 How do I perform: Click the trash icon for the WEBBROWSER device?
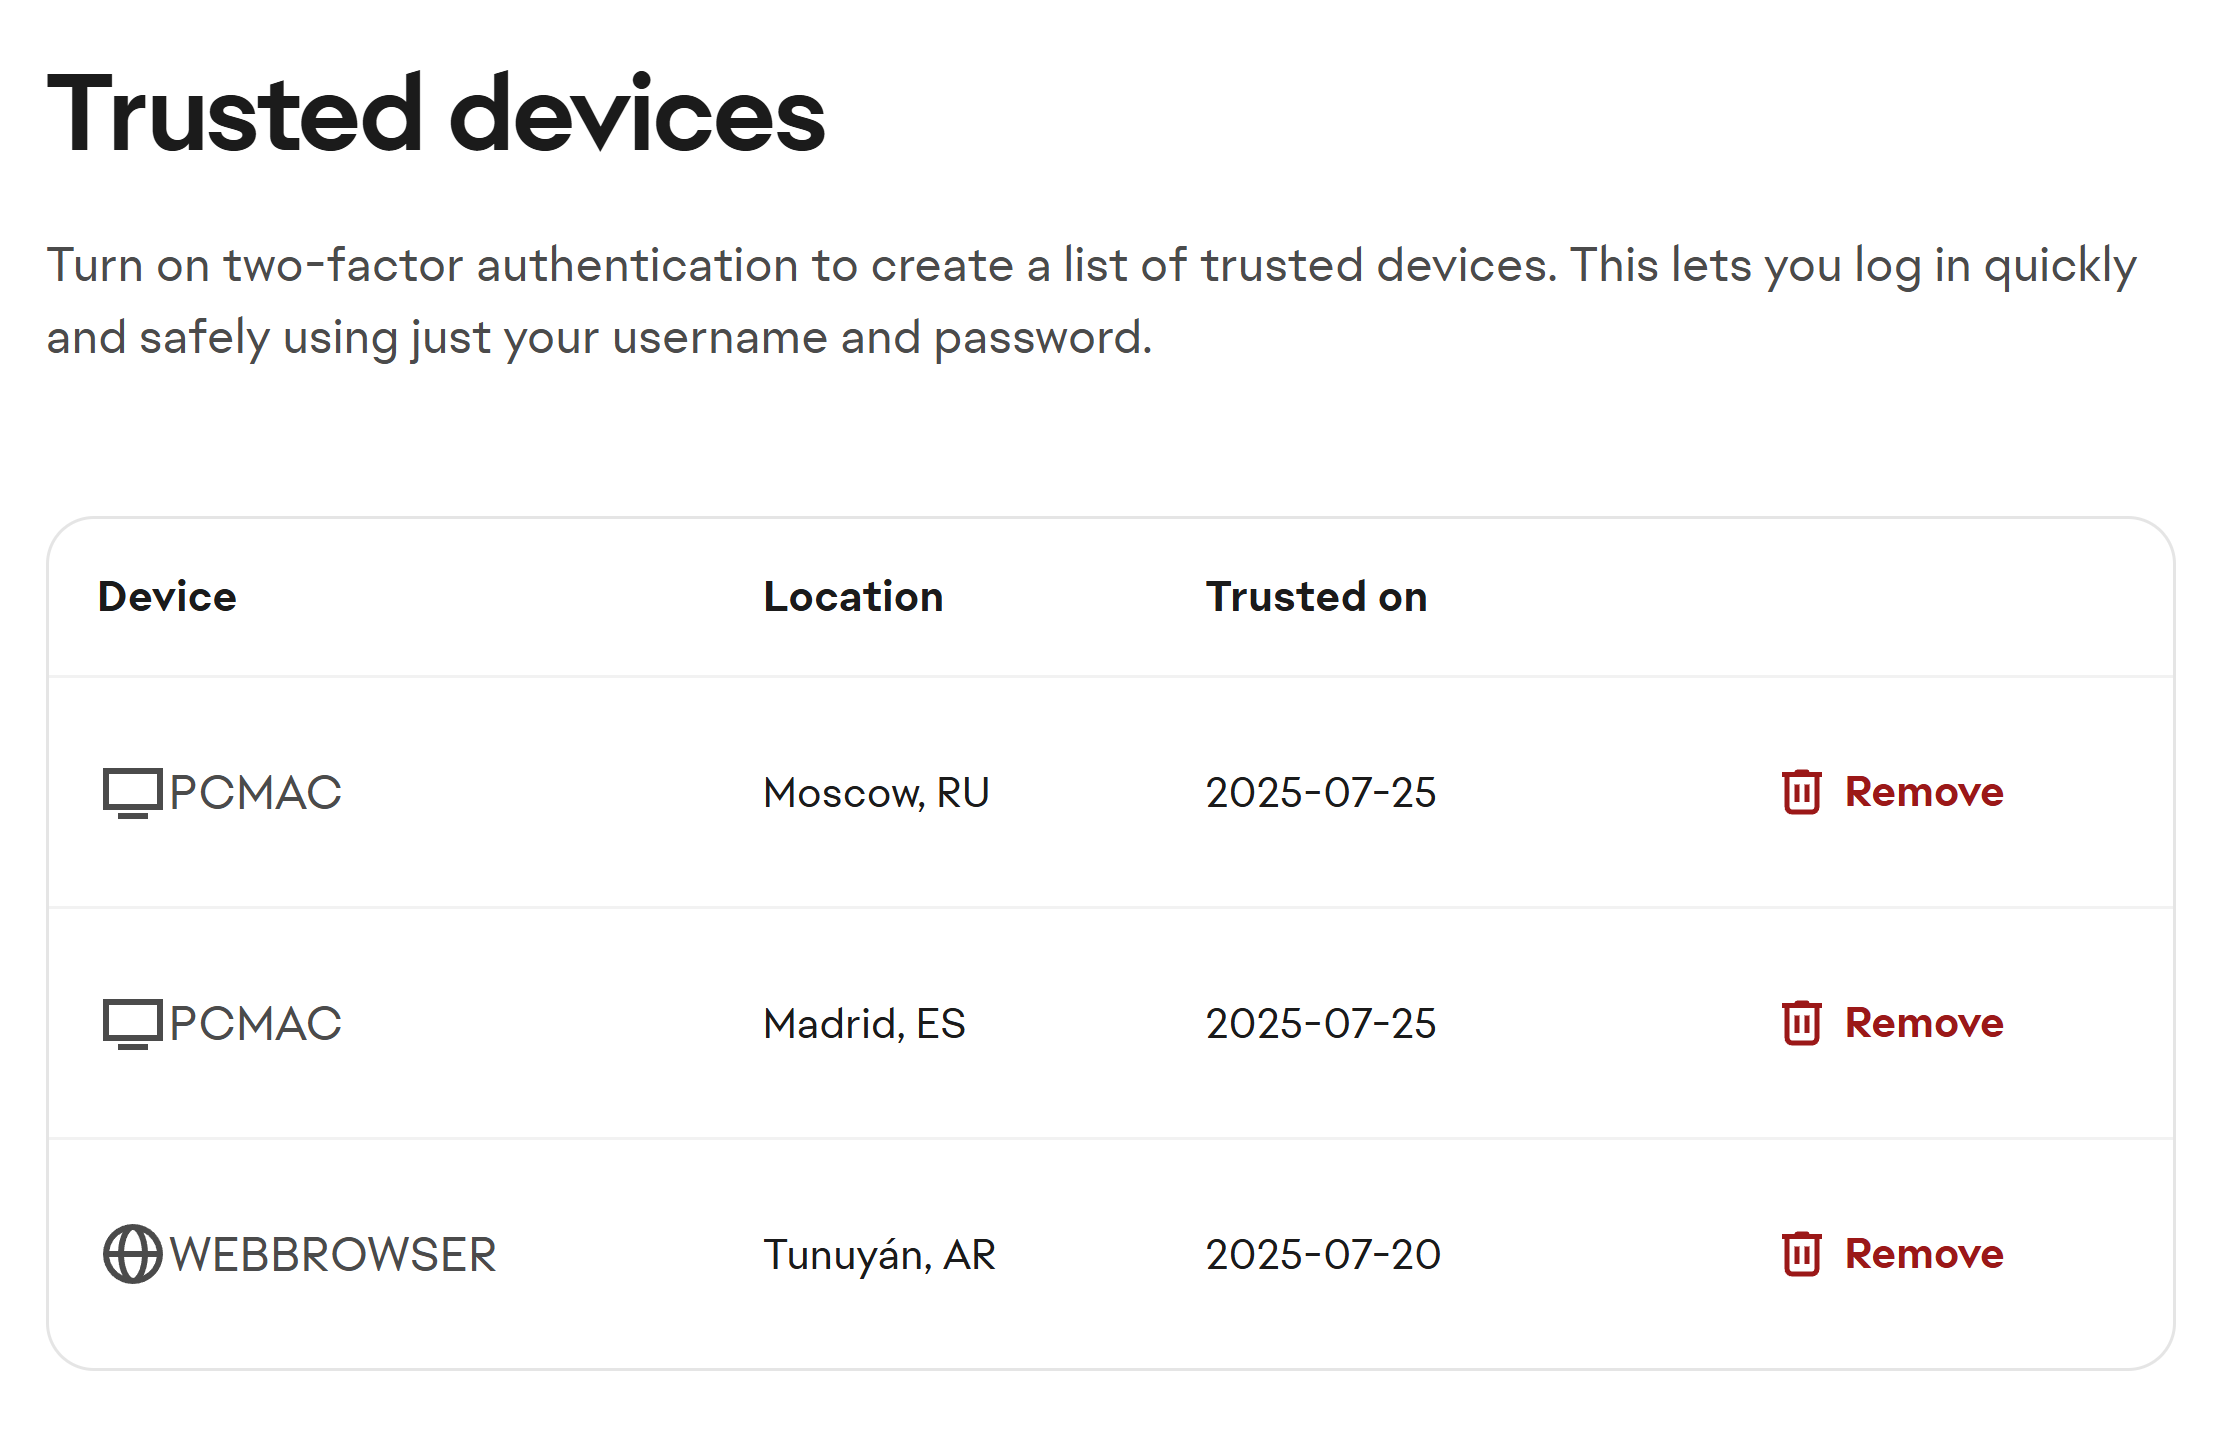point(1801,1254)
